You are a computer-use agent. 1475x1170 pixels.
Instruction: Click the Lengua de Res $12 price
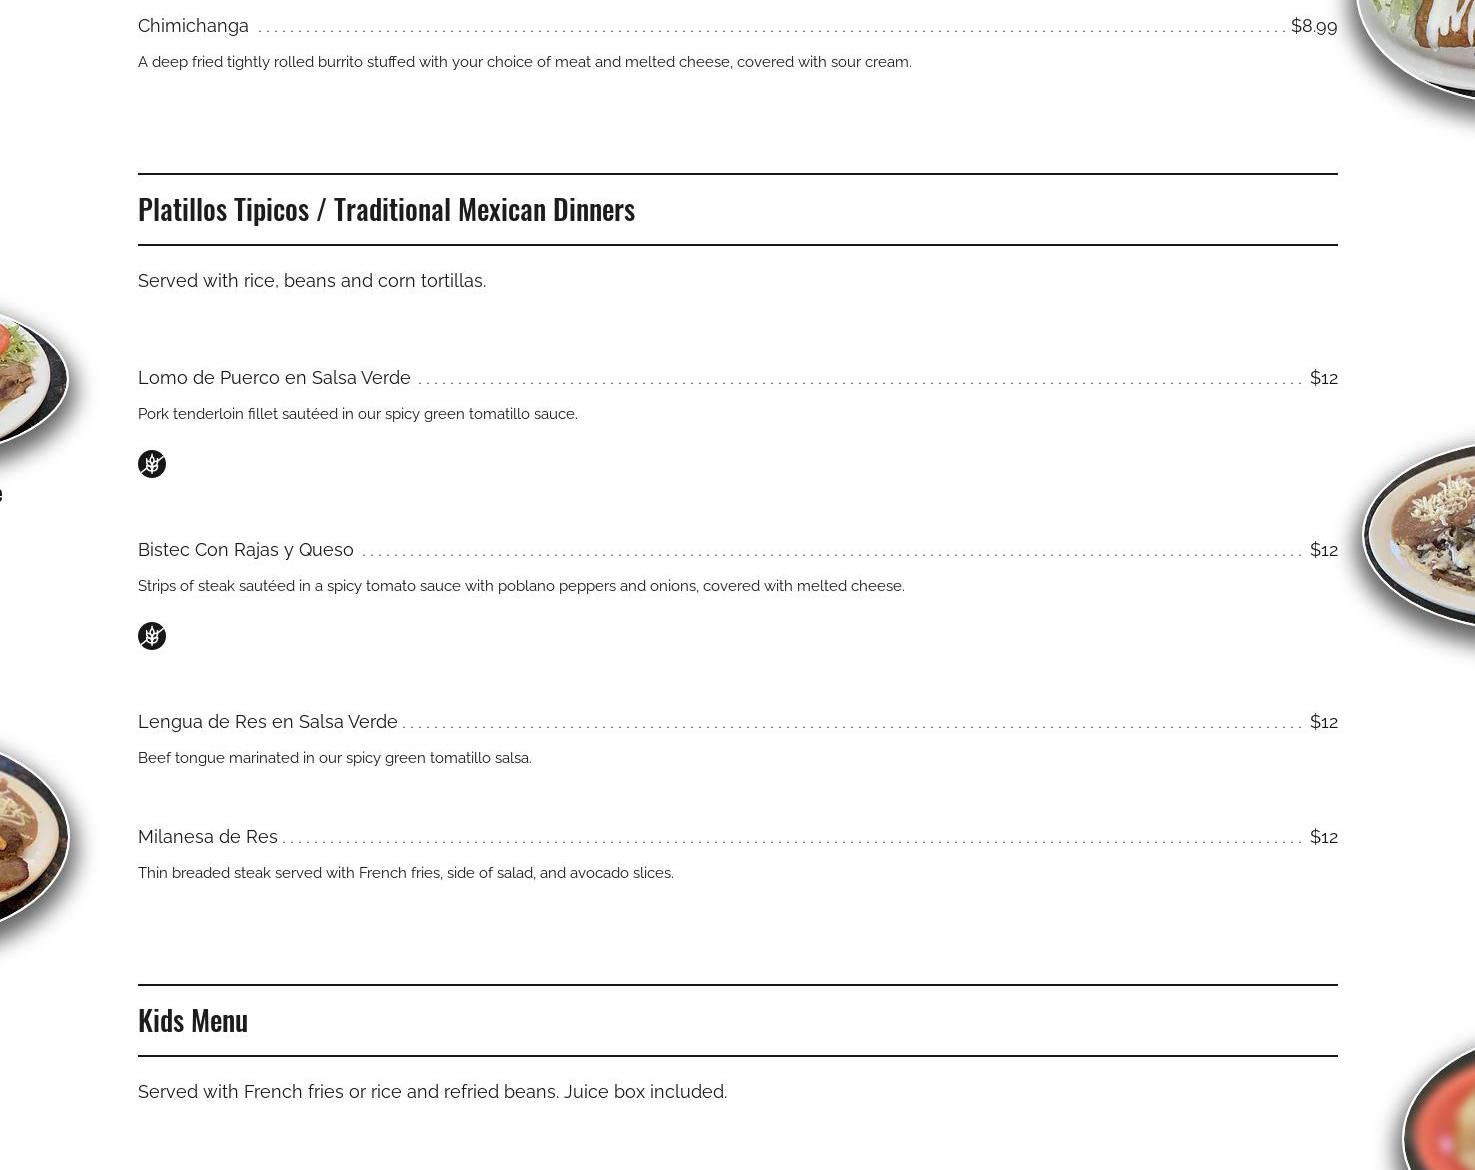pyautogui.click(x=1323, y=722)
